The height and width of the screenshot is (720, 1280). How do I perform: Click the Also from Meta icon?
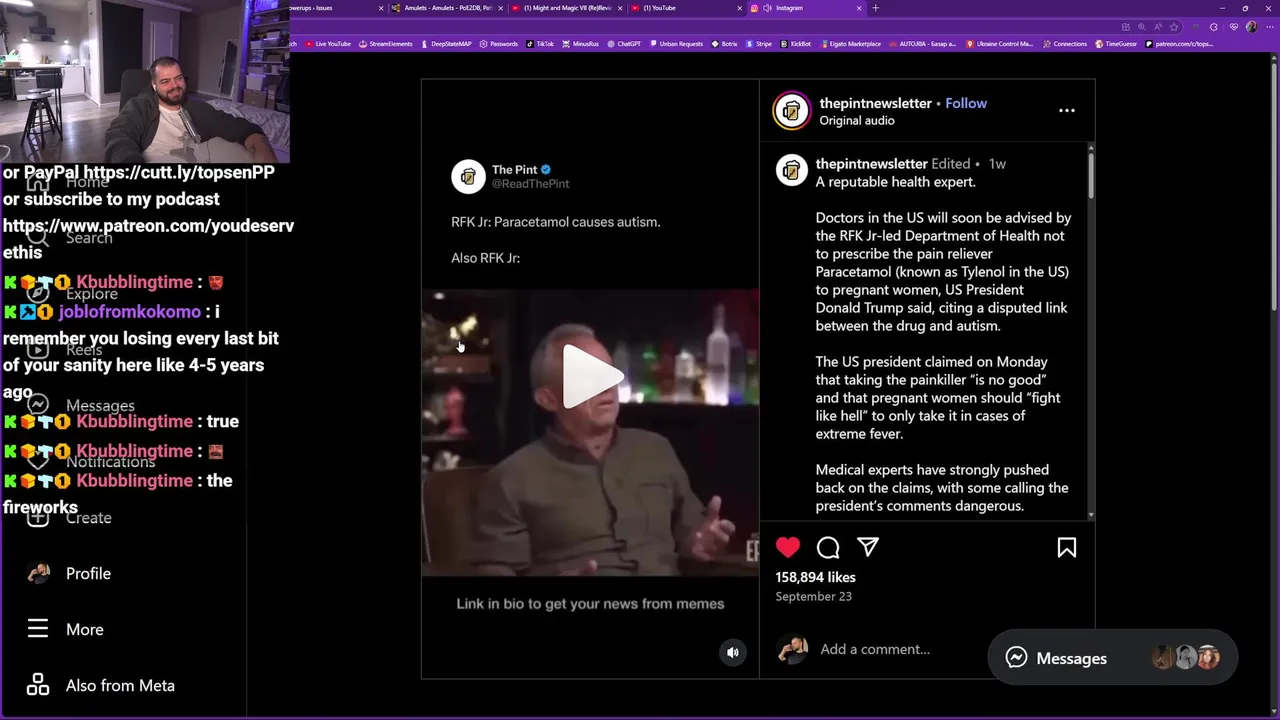coord(38,685)
